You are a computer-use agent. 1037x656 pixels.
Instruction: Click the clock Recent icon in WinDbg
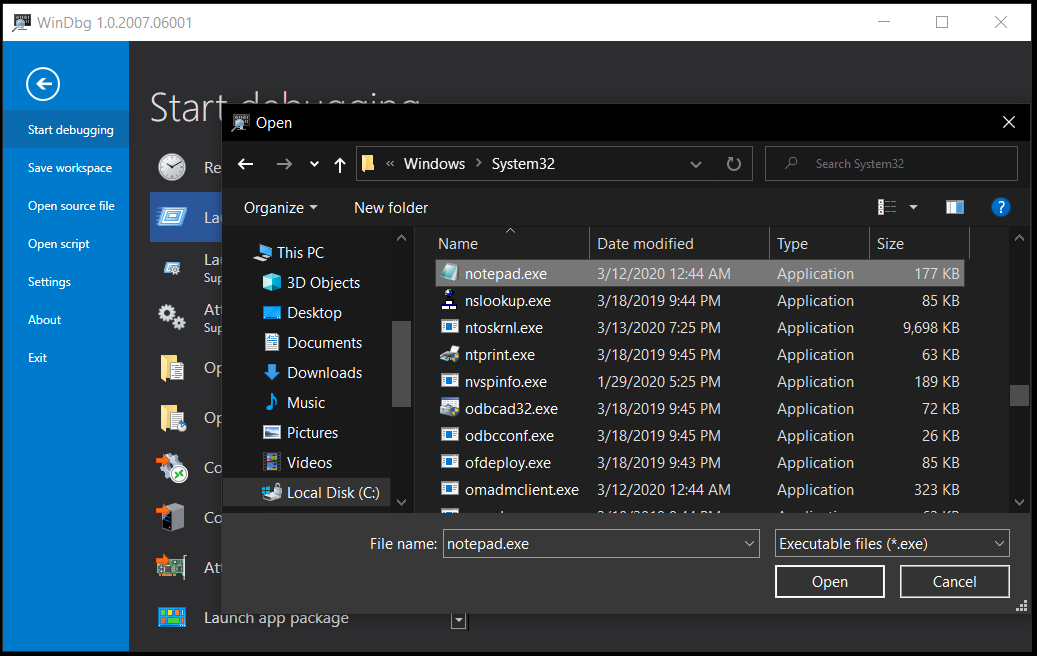[172, 167]
